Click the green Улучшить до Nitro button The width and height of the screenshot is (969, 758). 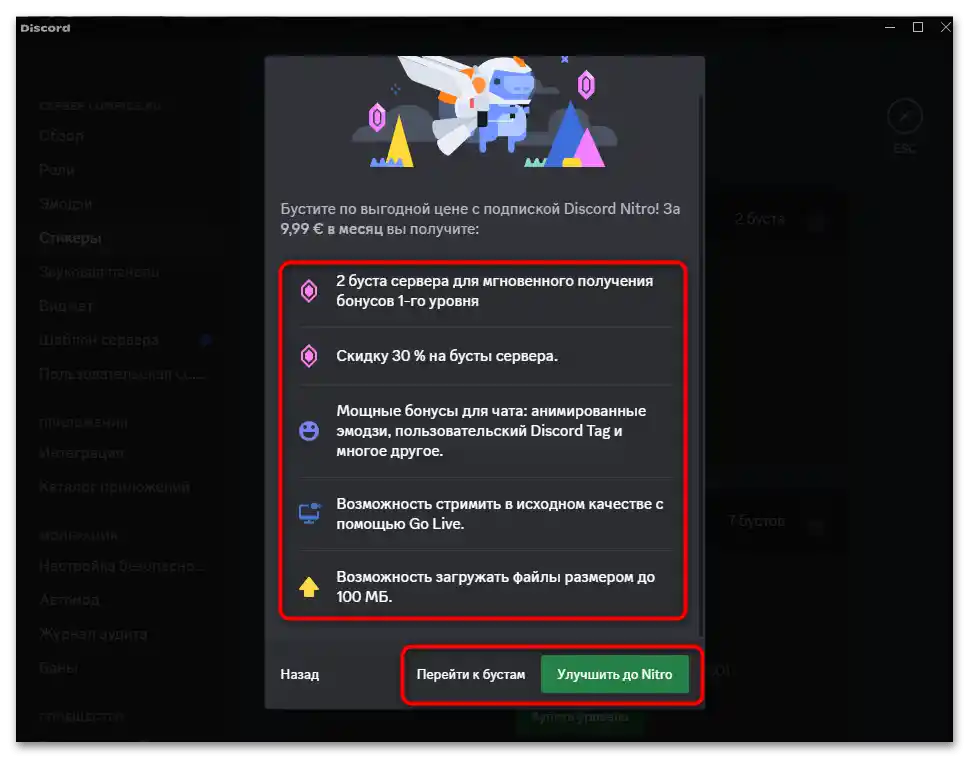click(x=614, y=674)
